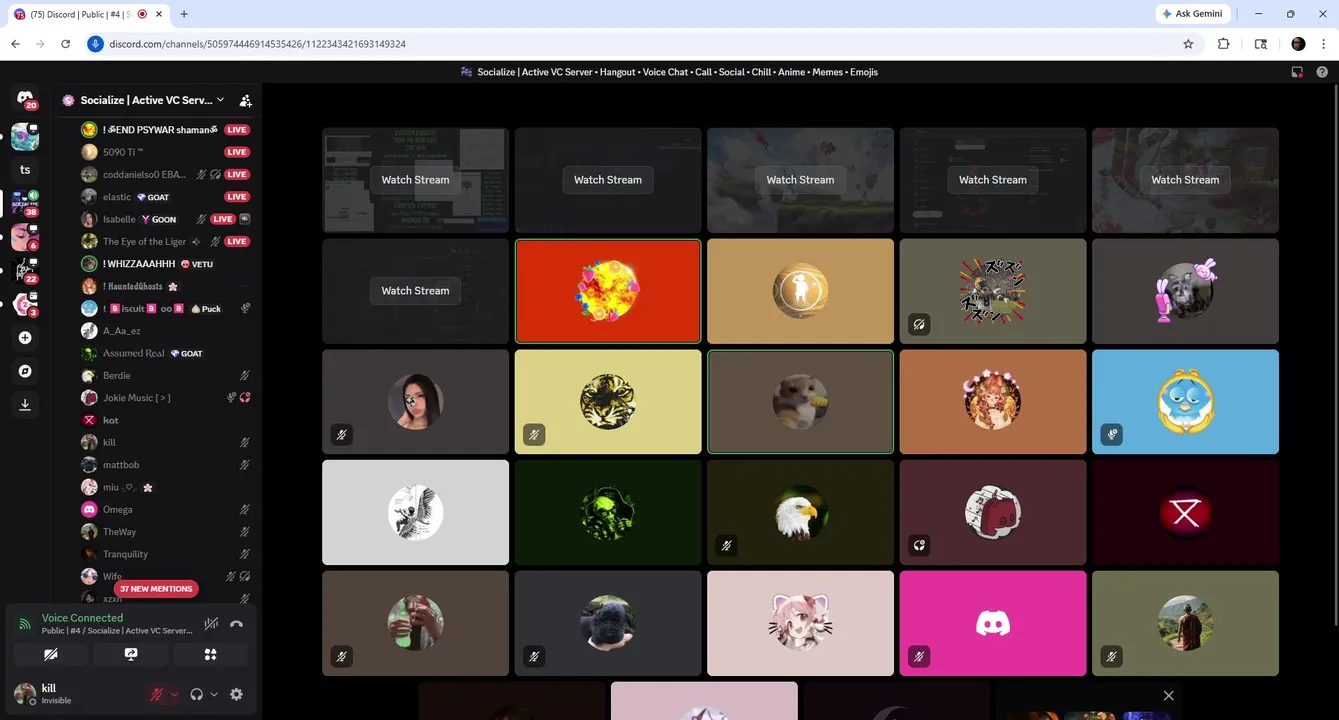Toggle red microphone mute button
Viewport: 1339px width, 720px height.
[x=157, y=694]
